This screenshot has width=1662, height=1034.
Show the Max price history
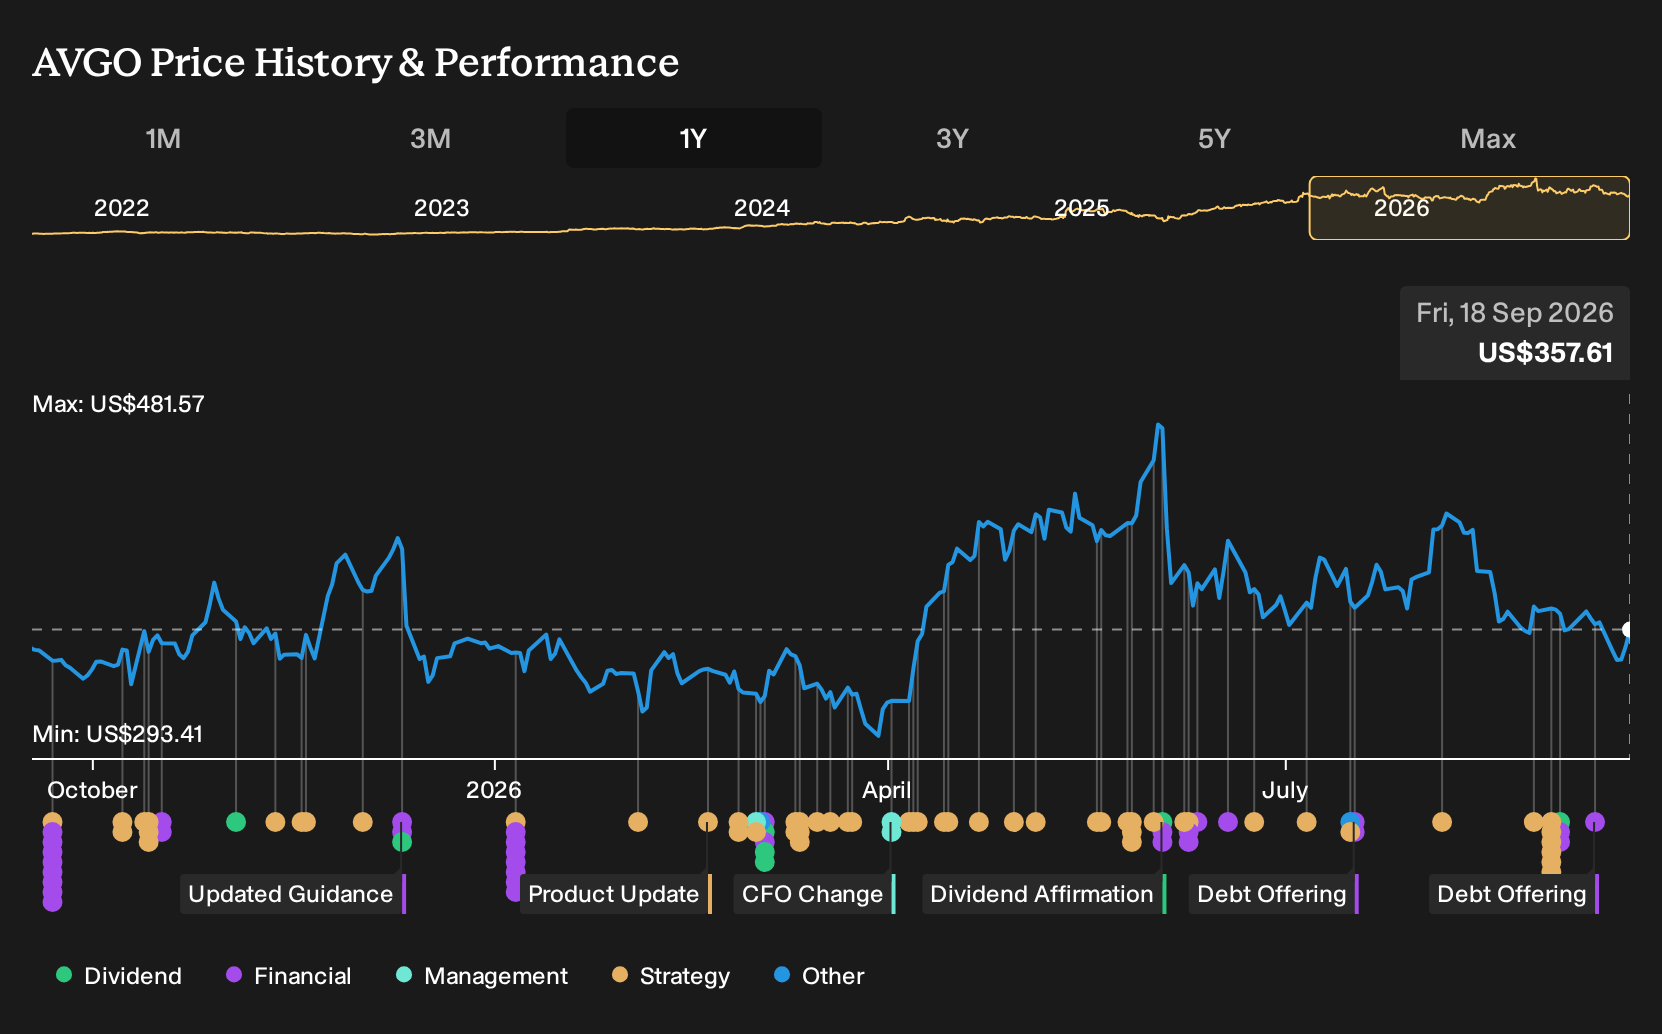[x=1488, y=138]
